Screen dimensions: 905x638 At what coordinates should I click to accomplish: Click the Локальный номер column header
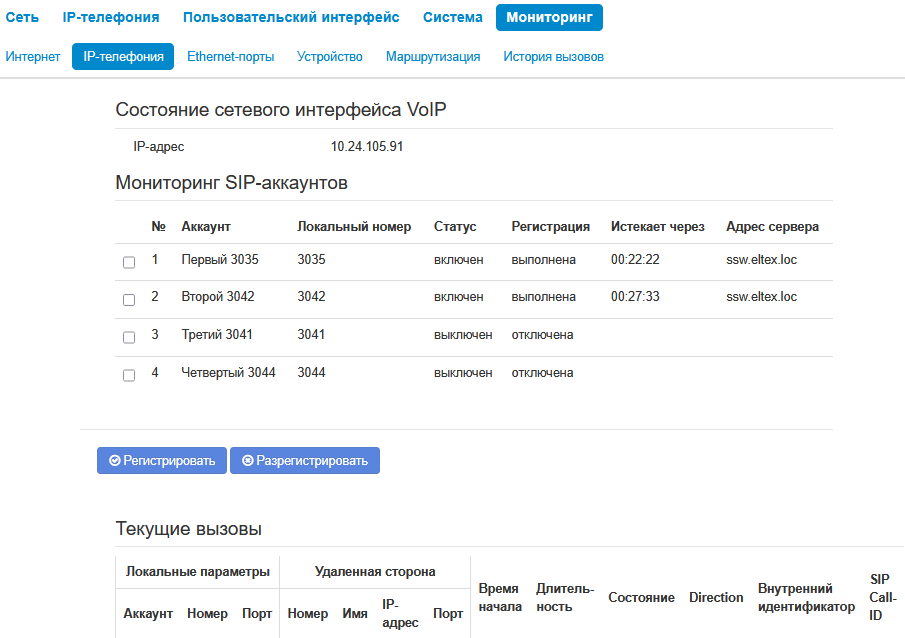[x=354, y=227]
